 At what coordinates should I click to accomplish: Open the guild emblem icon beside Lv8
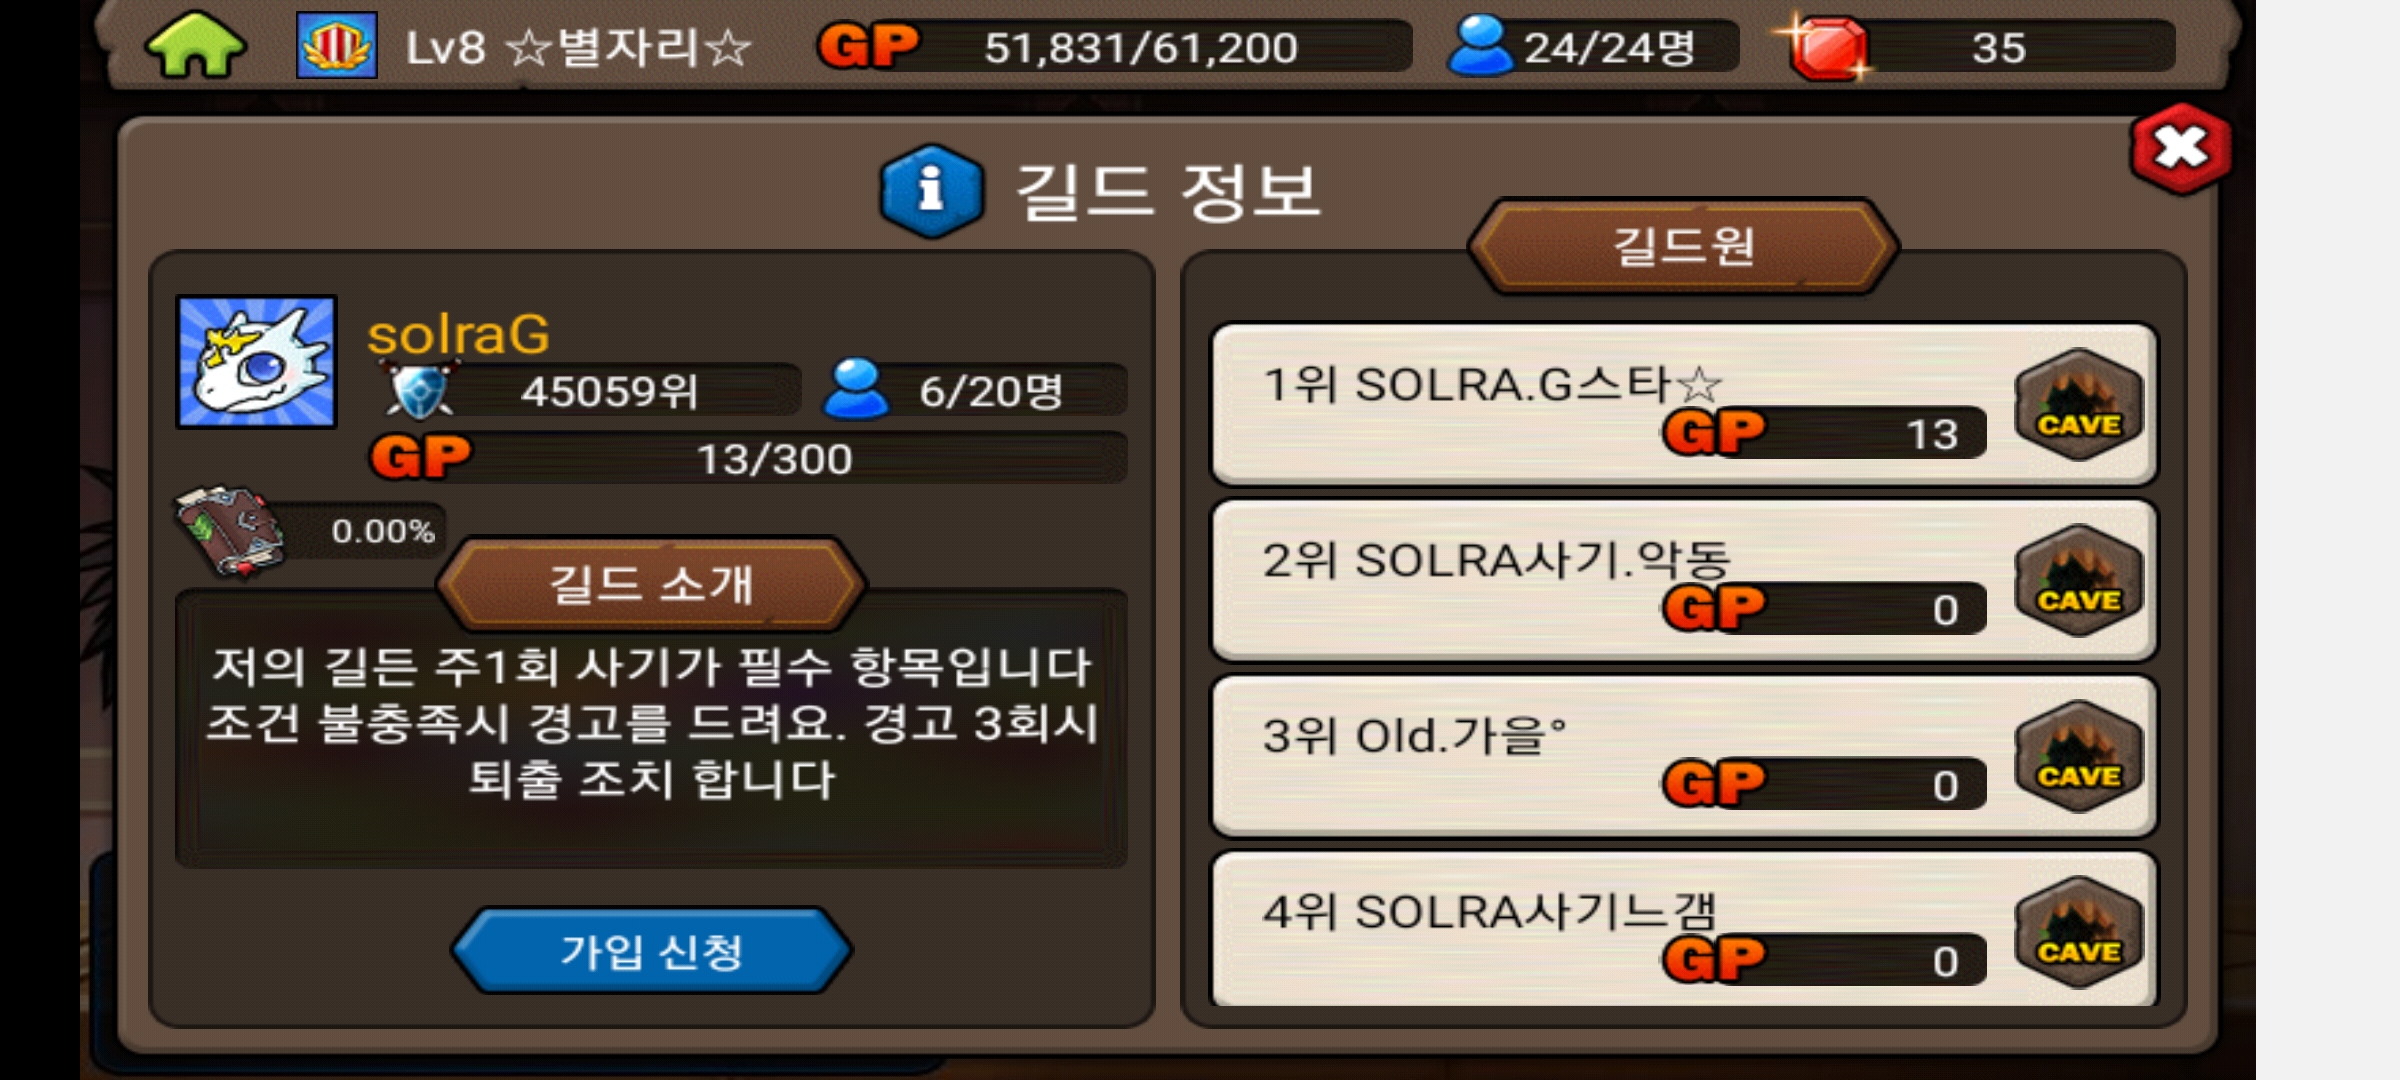[x=337, y=45]
